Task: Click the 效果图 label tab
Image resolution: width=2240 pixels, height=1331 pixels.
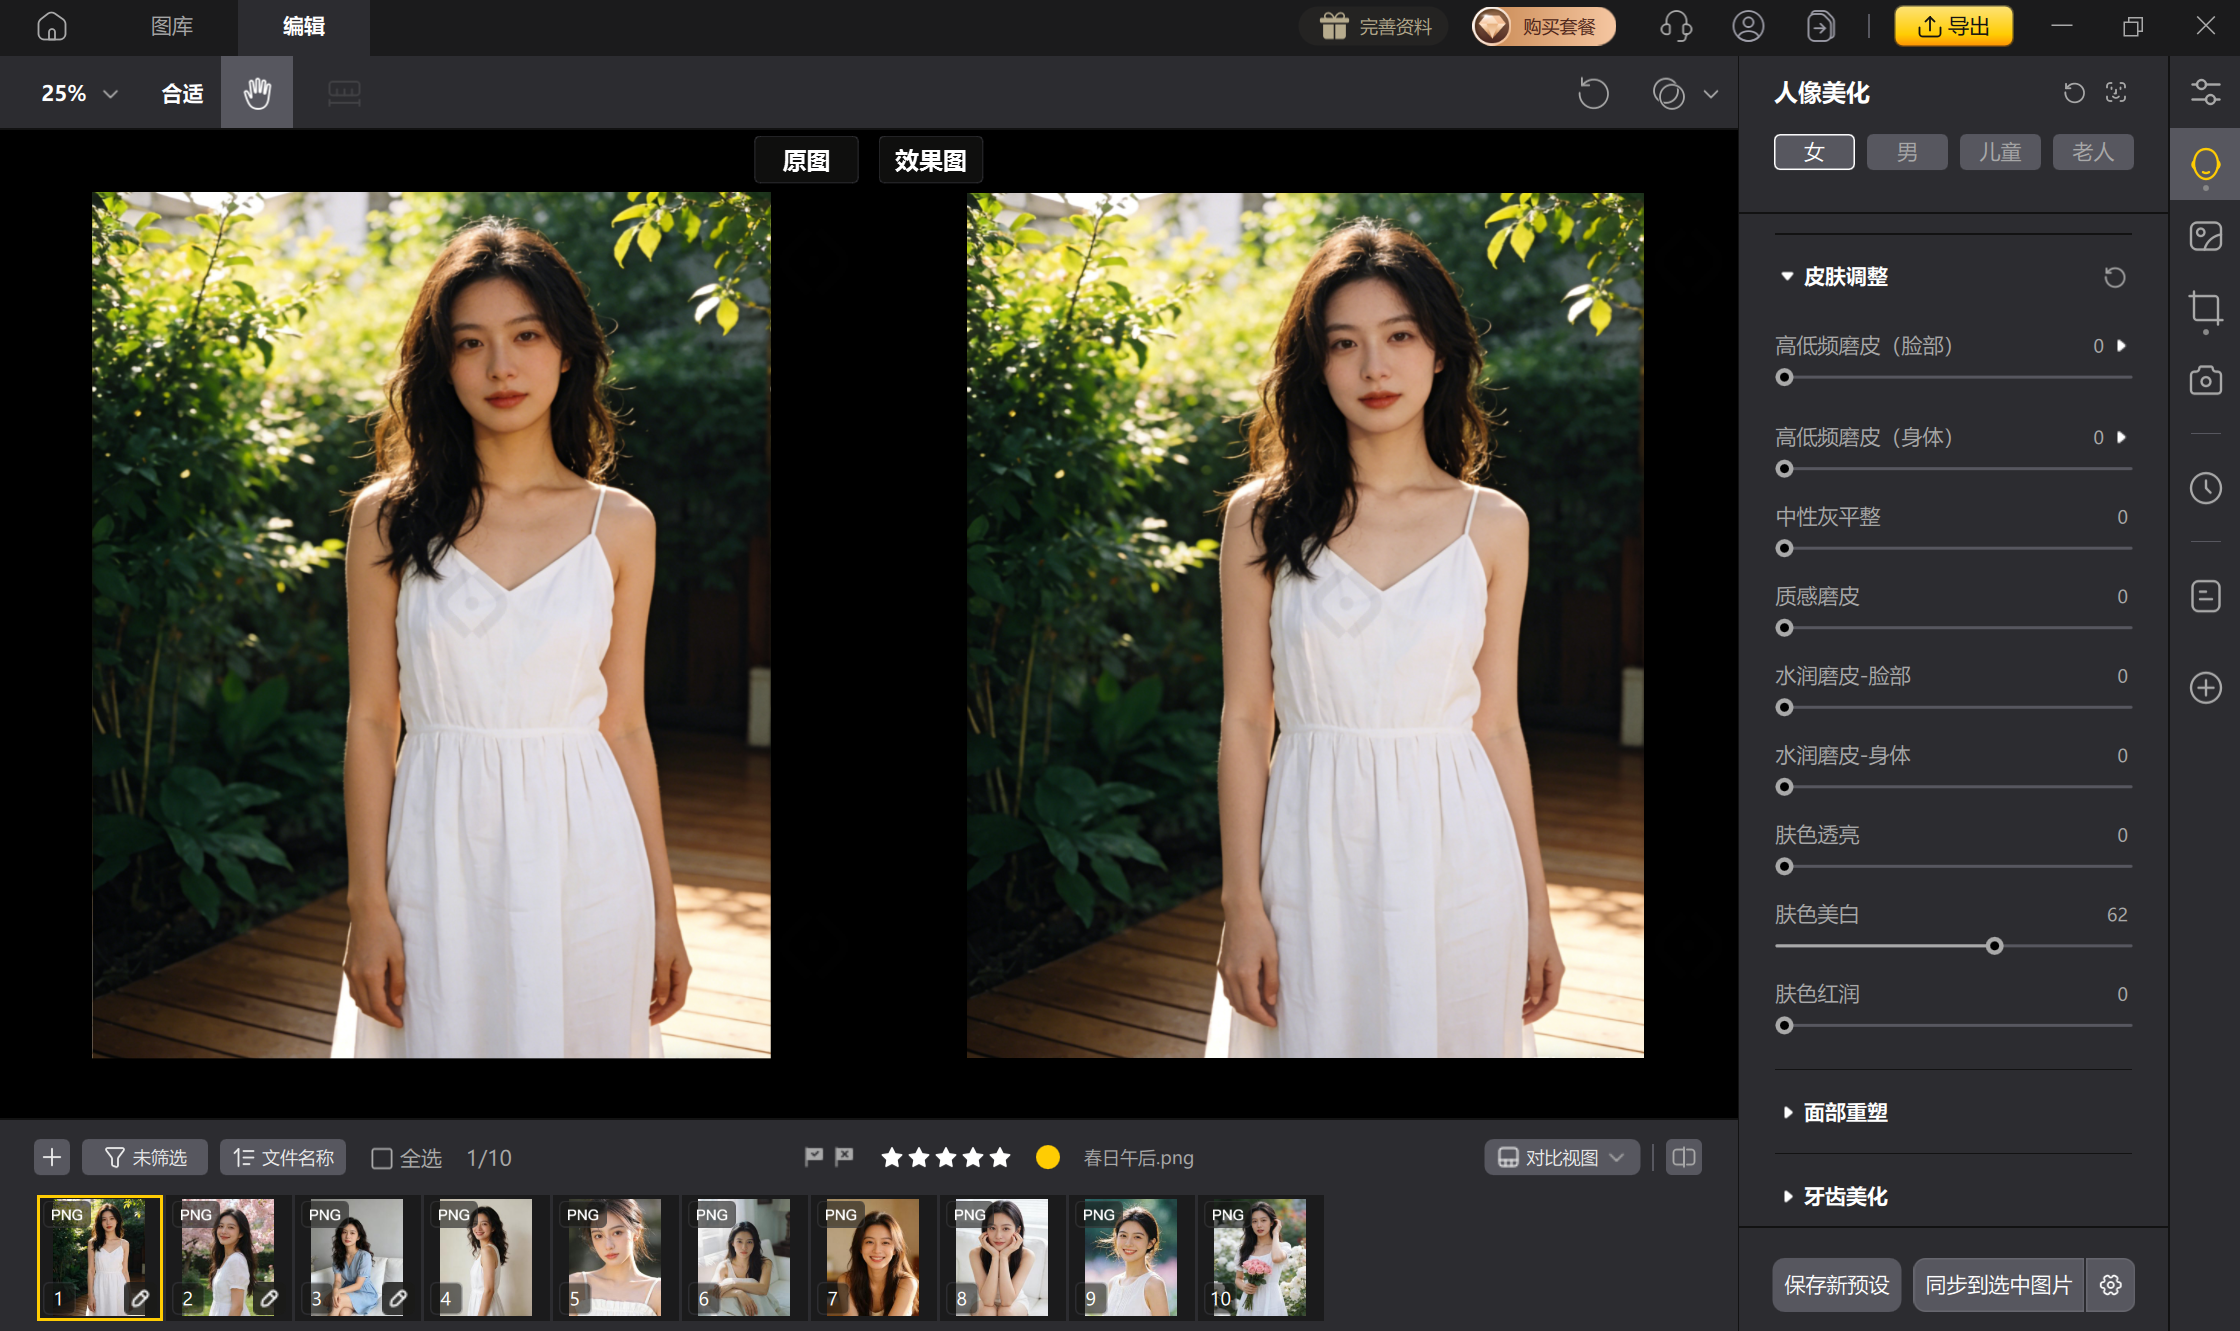Action: 930,160
